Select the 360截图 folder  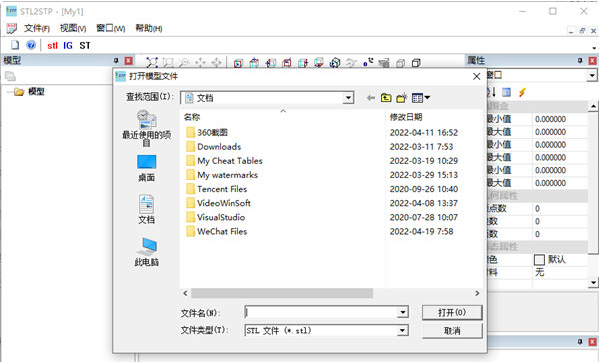click(x=207, y=133)
